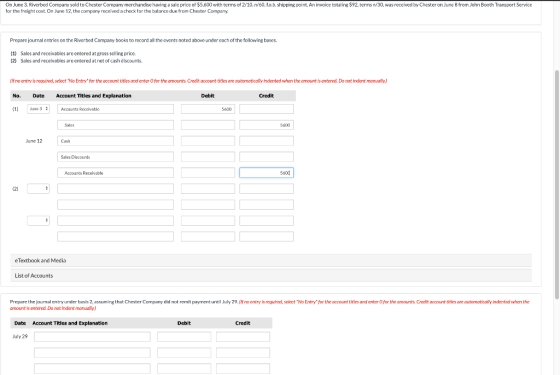The width and height of the screenshot is (560, 375).
Task: Click the "Debit" header in July 29 table
Action: coord(184,323)
